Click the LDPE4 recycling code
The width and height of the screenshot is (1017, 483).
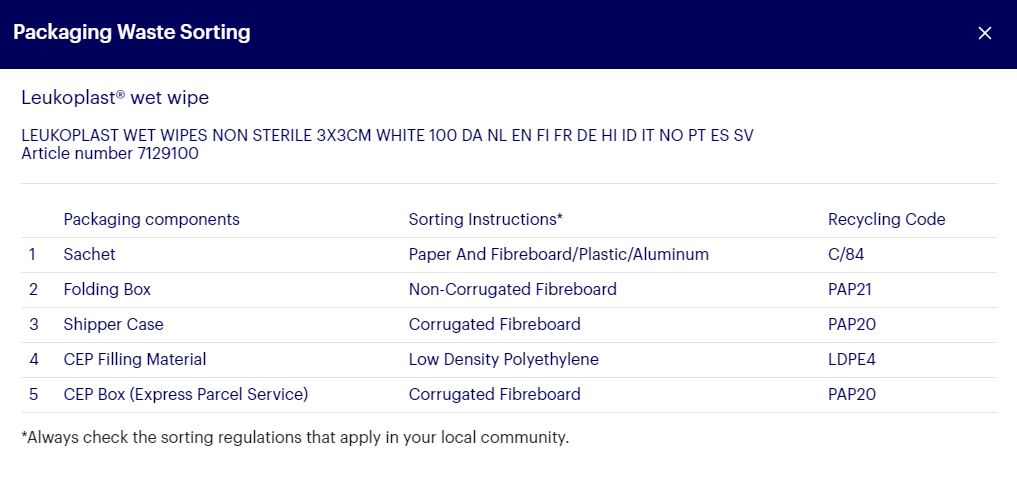pyautogui.click(x=852, y=359)
